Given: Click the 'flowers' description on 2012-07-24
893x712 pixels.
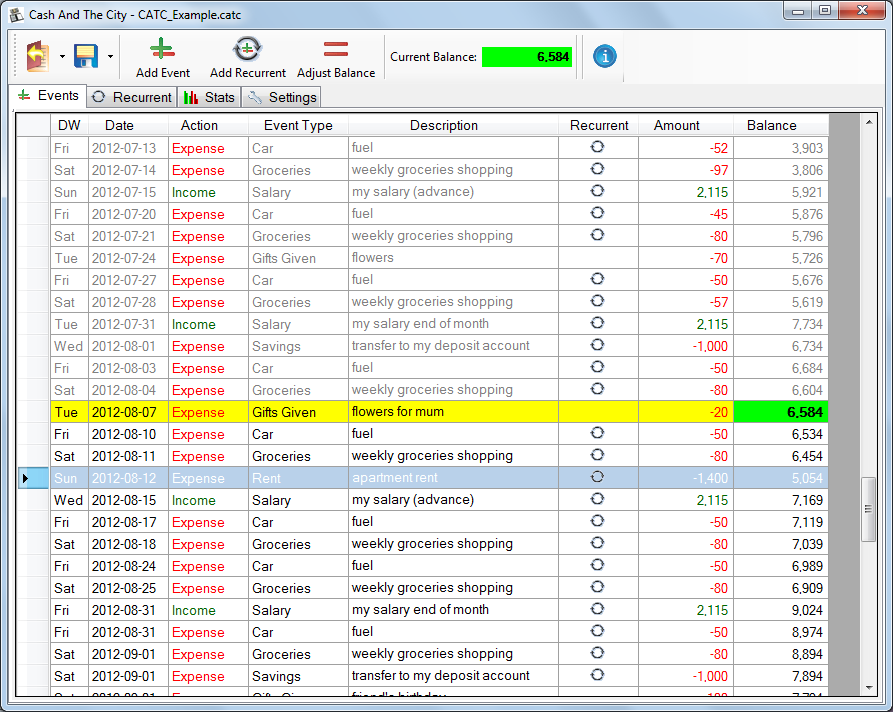Looking at the screenshot, I should pyautogui.click(x=453, y=258).
